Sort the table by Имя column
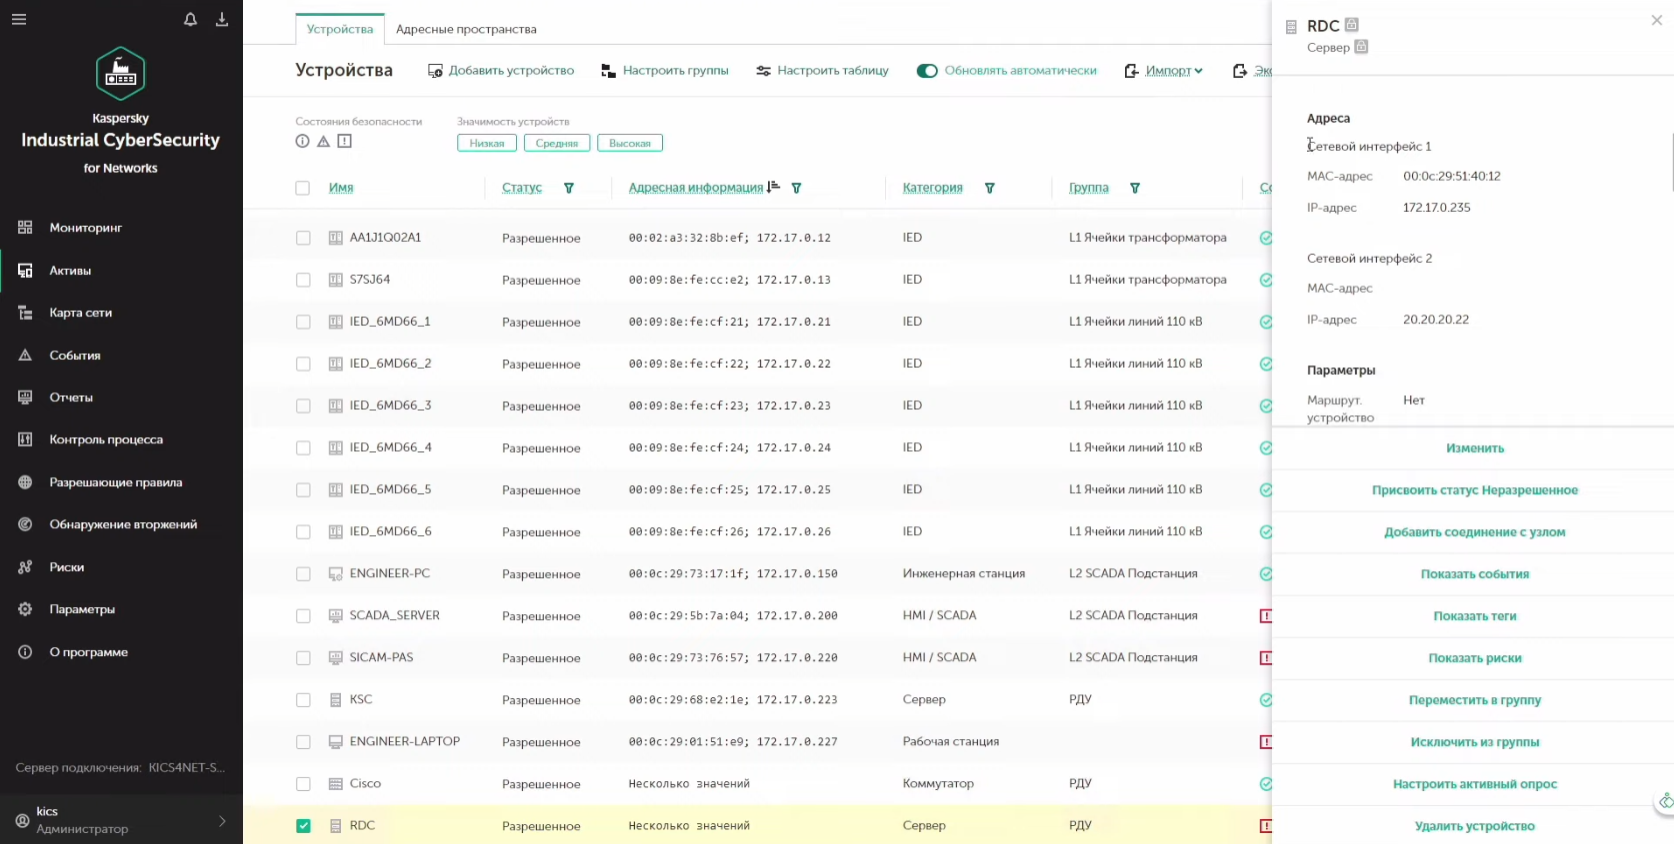The height and width of the screenshot is (844, 1674). (x=341, y=188)
